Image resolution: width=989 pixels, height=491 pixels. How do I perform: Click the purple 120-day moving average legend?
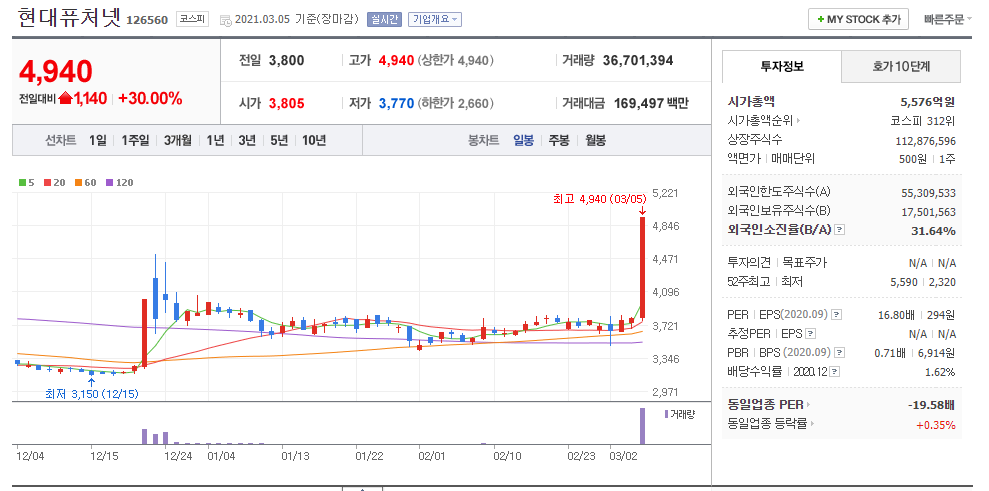(119, 182)
